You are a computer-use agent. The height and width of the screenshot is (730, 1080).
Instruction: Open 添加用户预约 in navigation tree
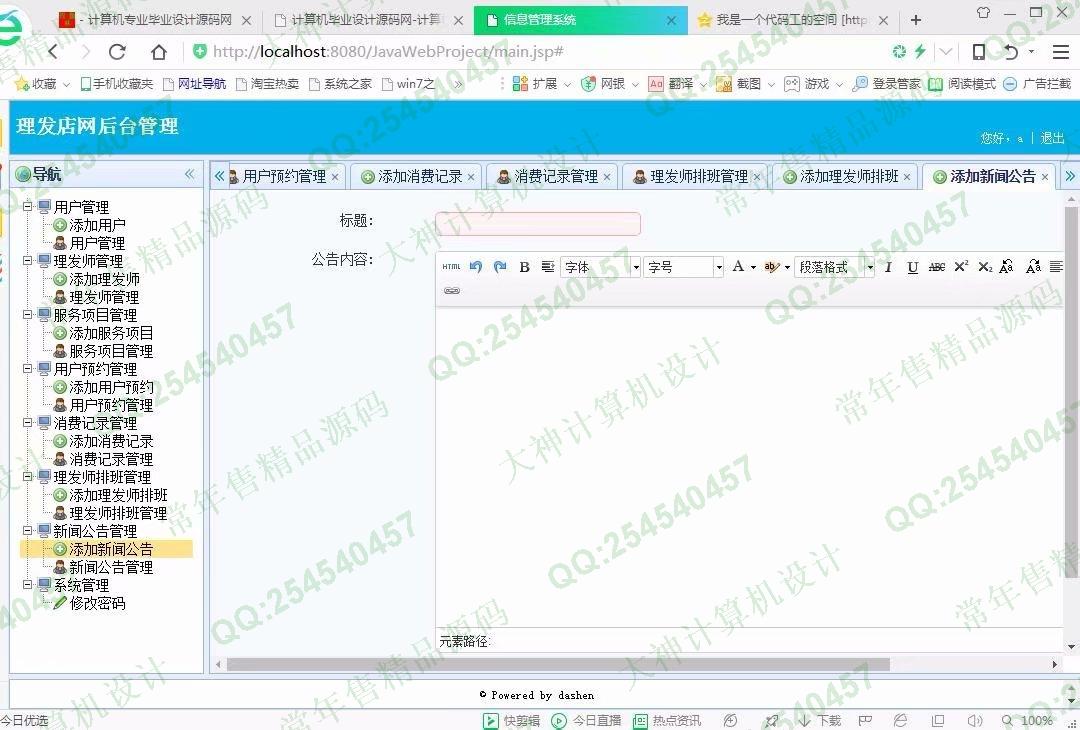[111, 387]
